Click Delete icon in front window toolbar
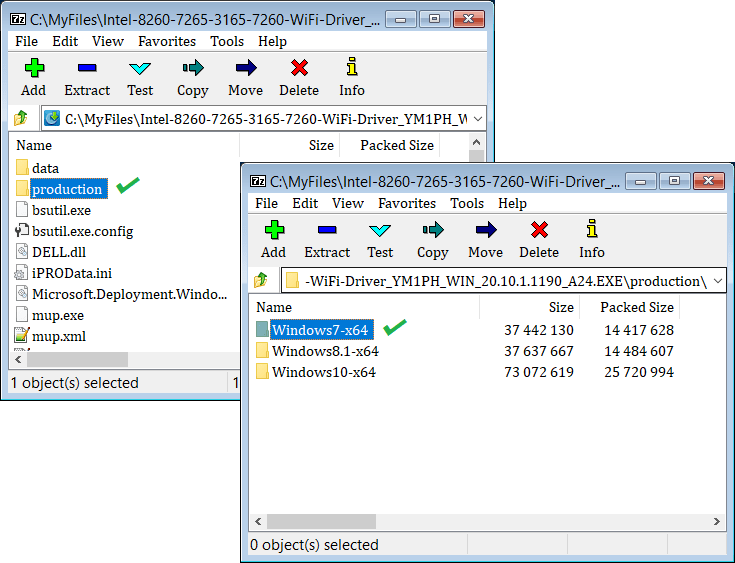735x563 pixels. click(x=539, y=230)
